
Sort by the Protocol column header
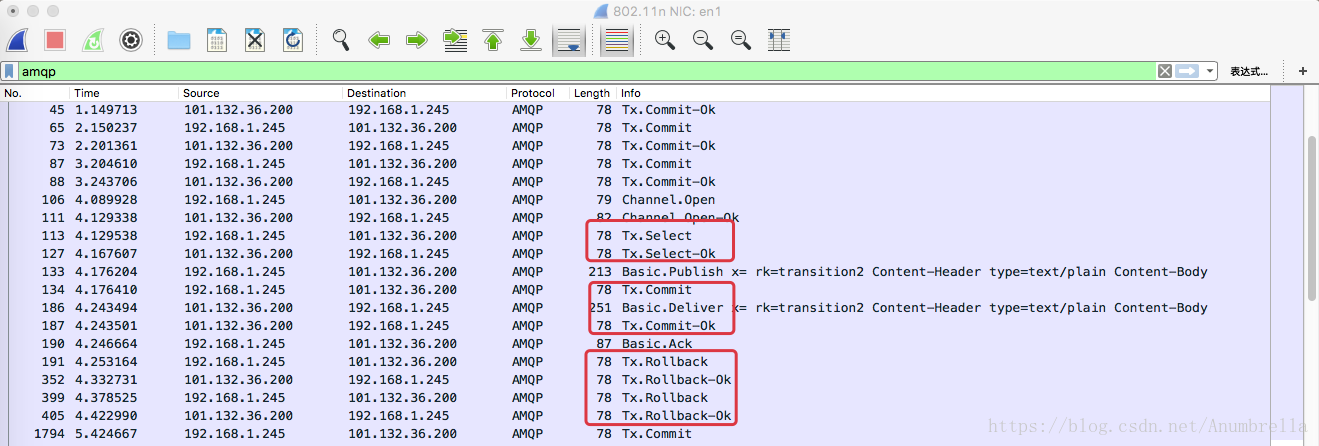[x=538, y=93]
